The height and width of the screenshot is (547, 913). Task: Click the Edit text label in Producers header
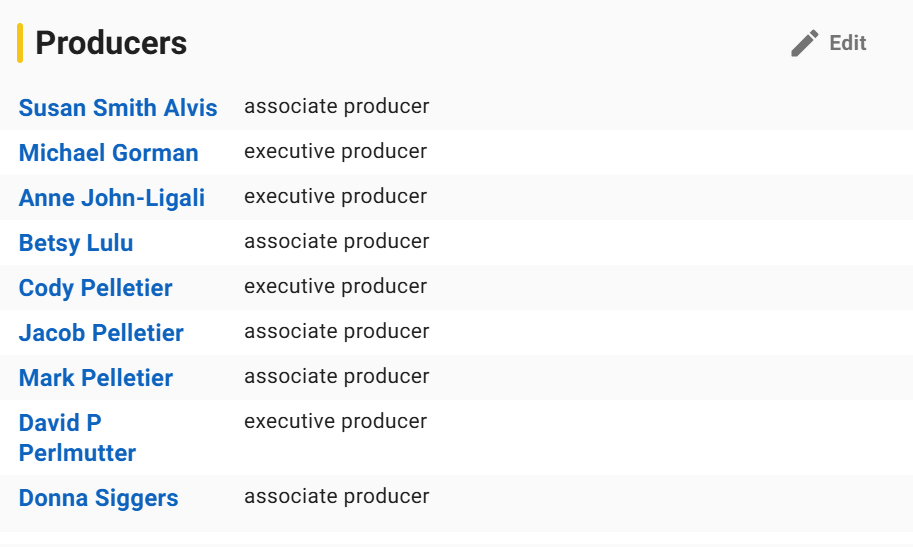pyautogui.click(x=848, y=43)
